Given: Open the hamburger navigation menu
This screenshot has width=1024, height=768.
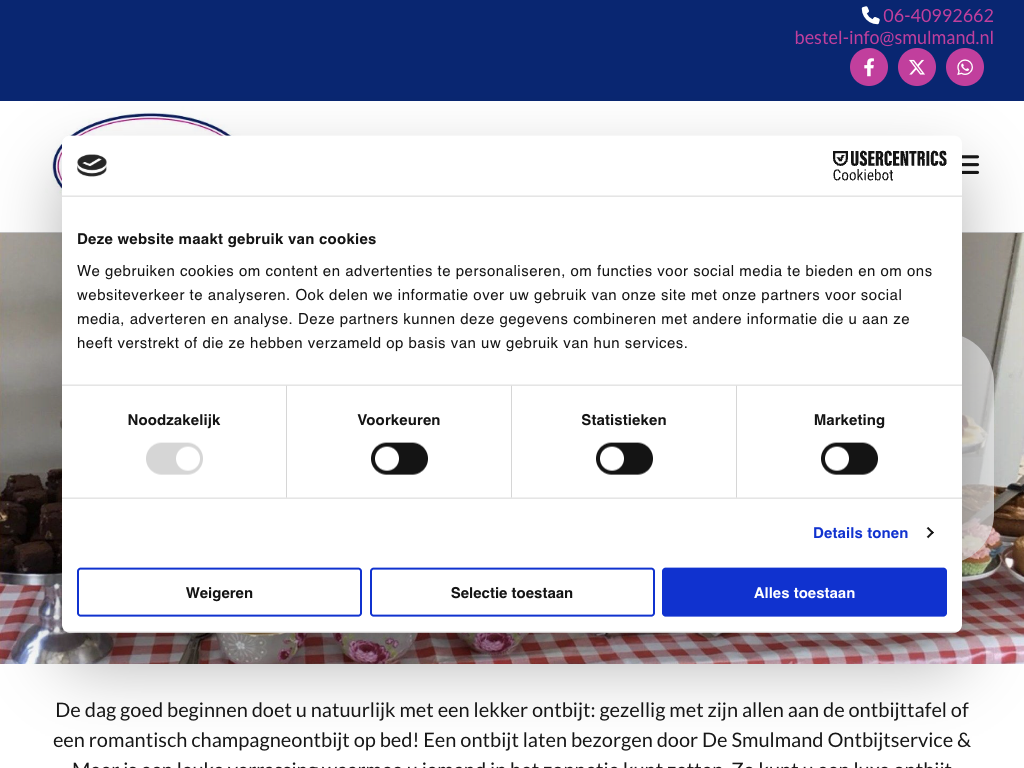Looking at the screenshot, I should click(x=970, y=165).
